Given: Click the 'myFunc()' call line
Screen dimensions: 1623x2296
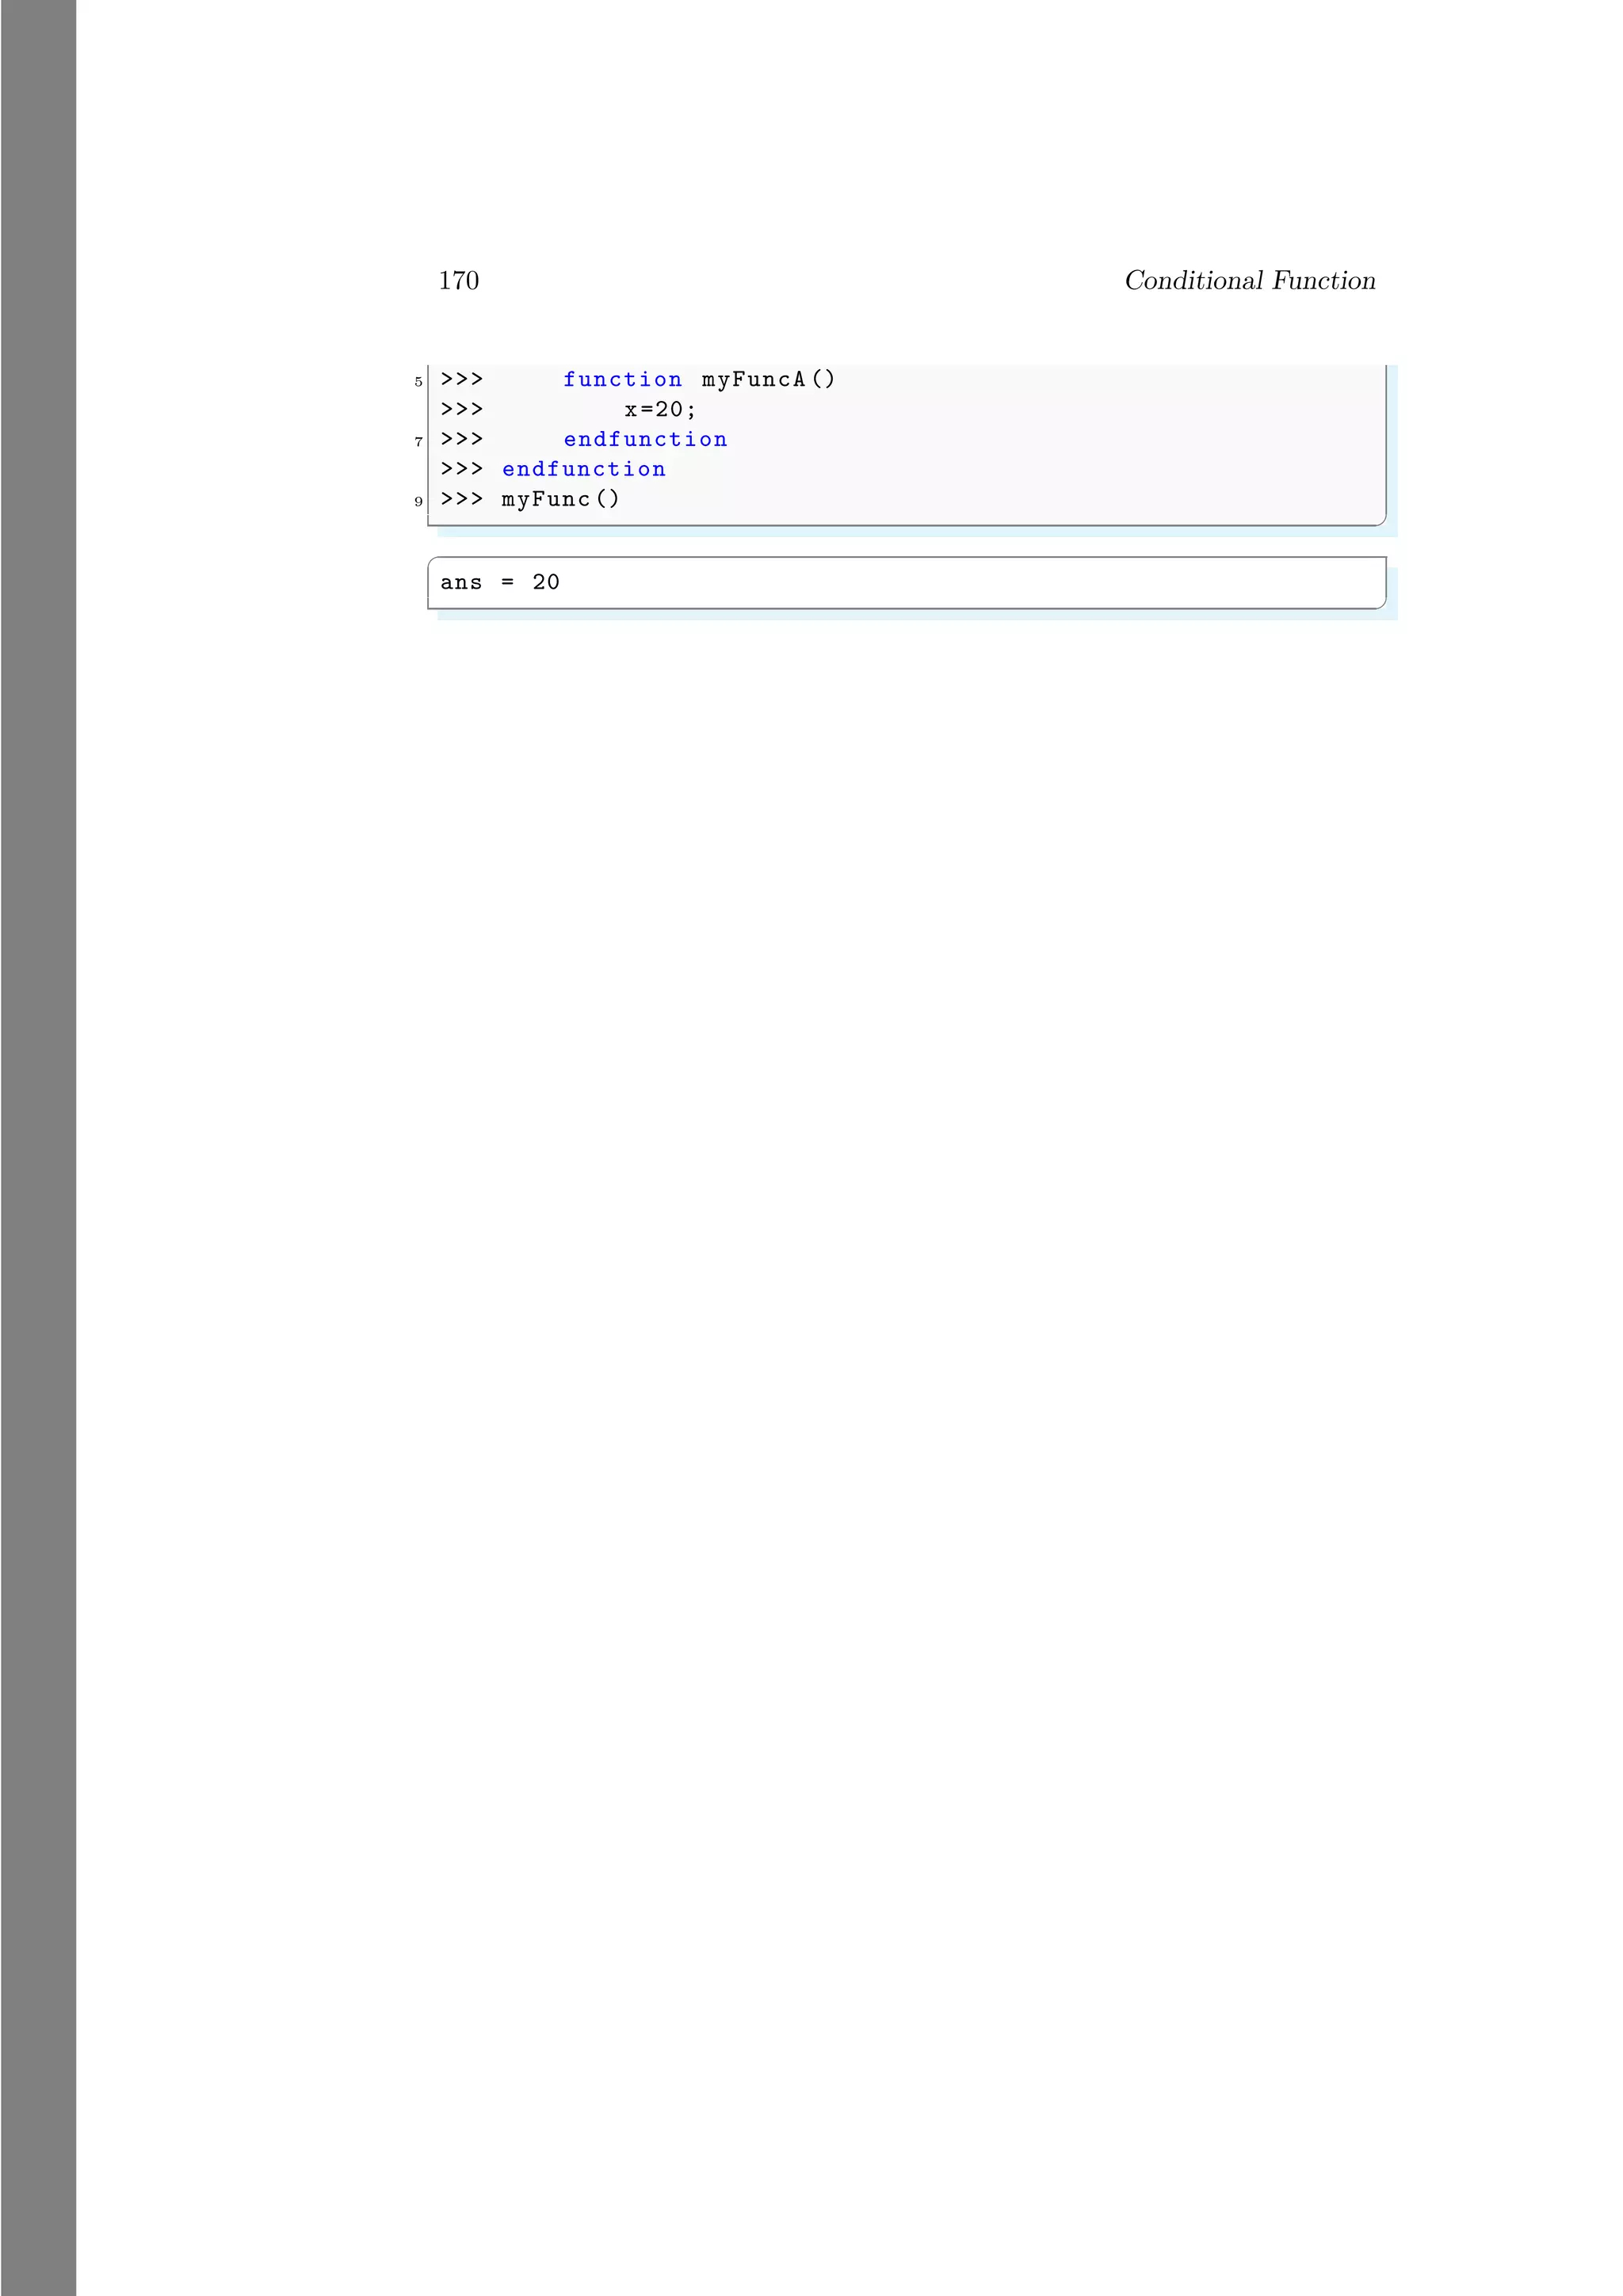Looking at the screenshot, I should (560, 499).
